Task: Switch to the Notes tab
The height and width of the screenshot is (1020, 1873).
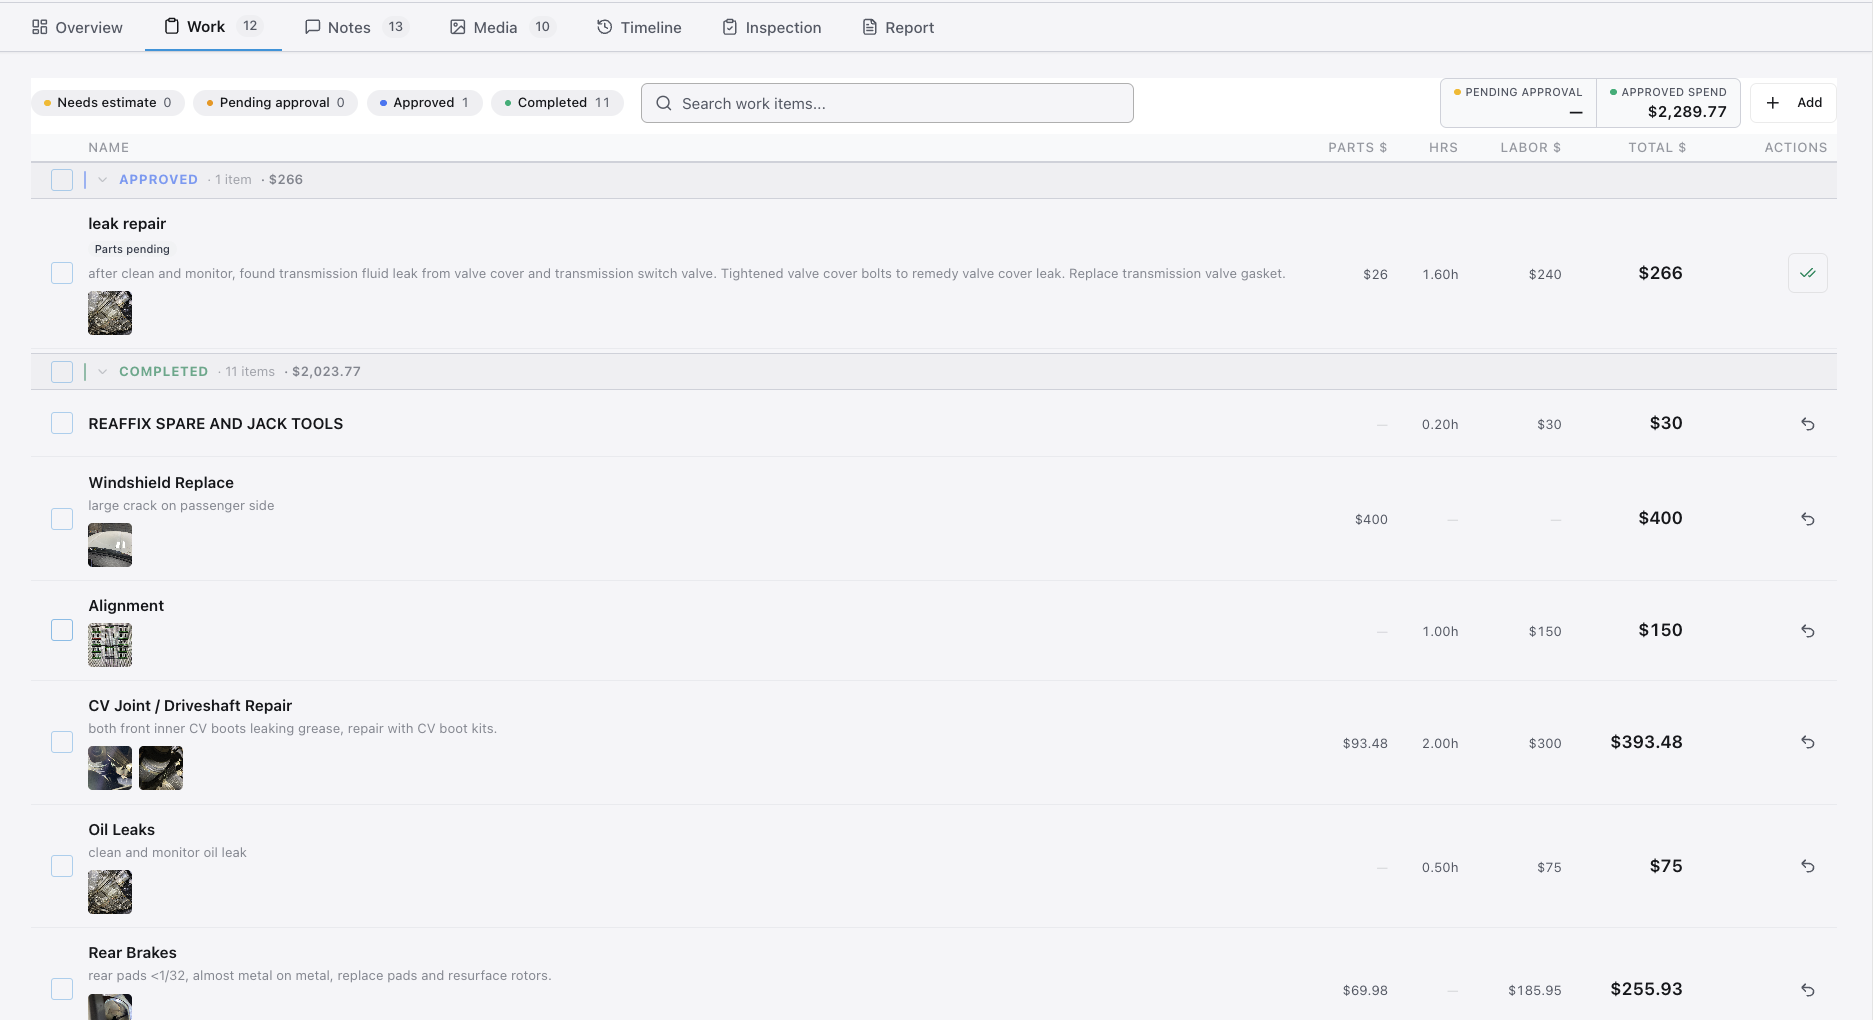Action: [x=357, y=27]
